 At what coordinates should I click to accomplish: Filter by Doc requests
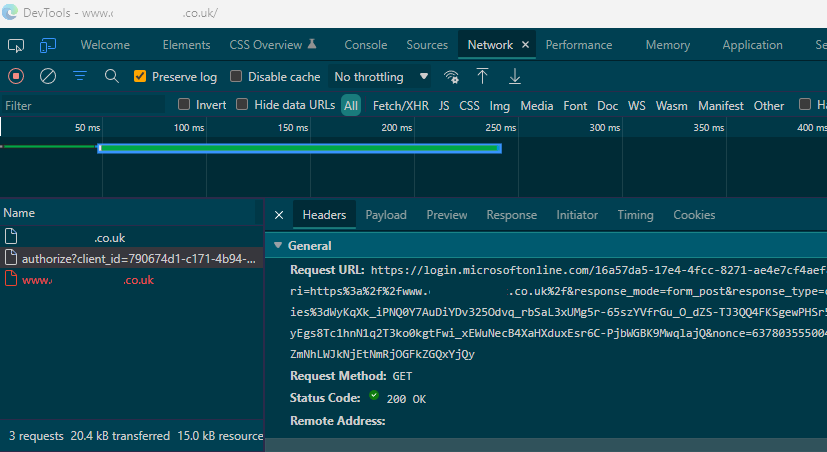pos(607,105)
